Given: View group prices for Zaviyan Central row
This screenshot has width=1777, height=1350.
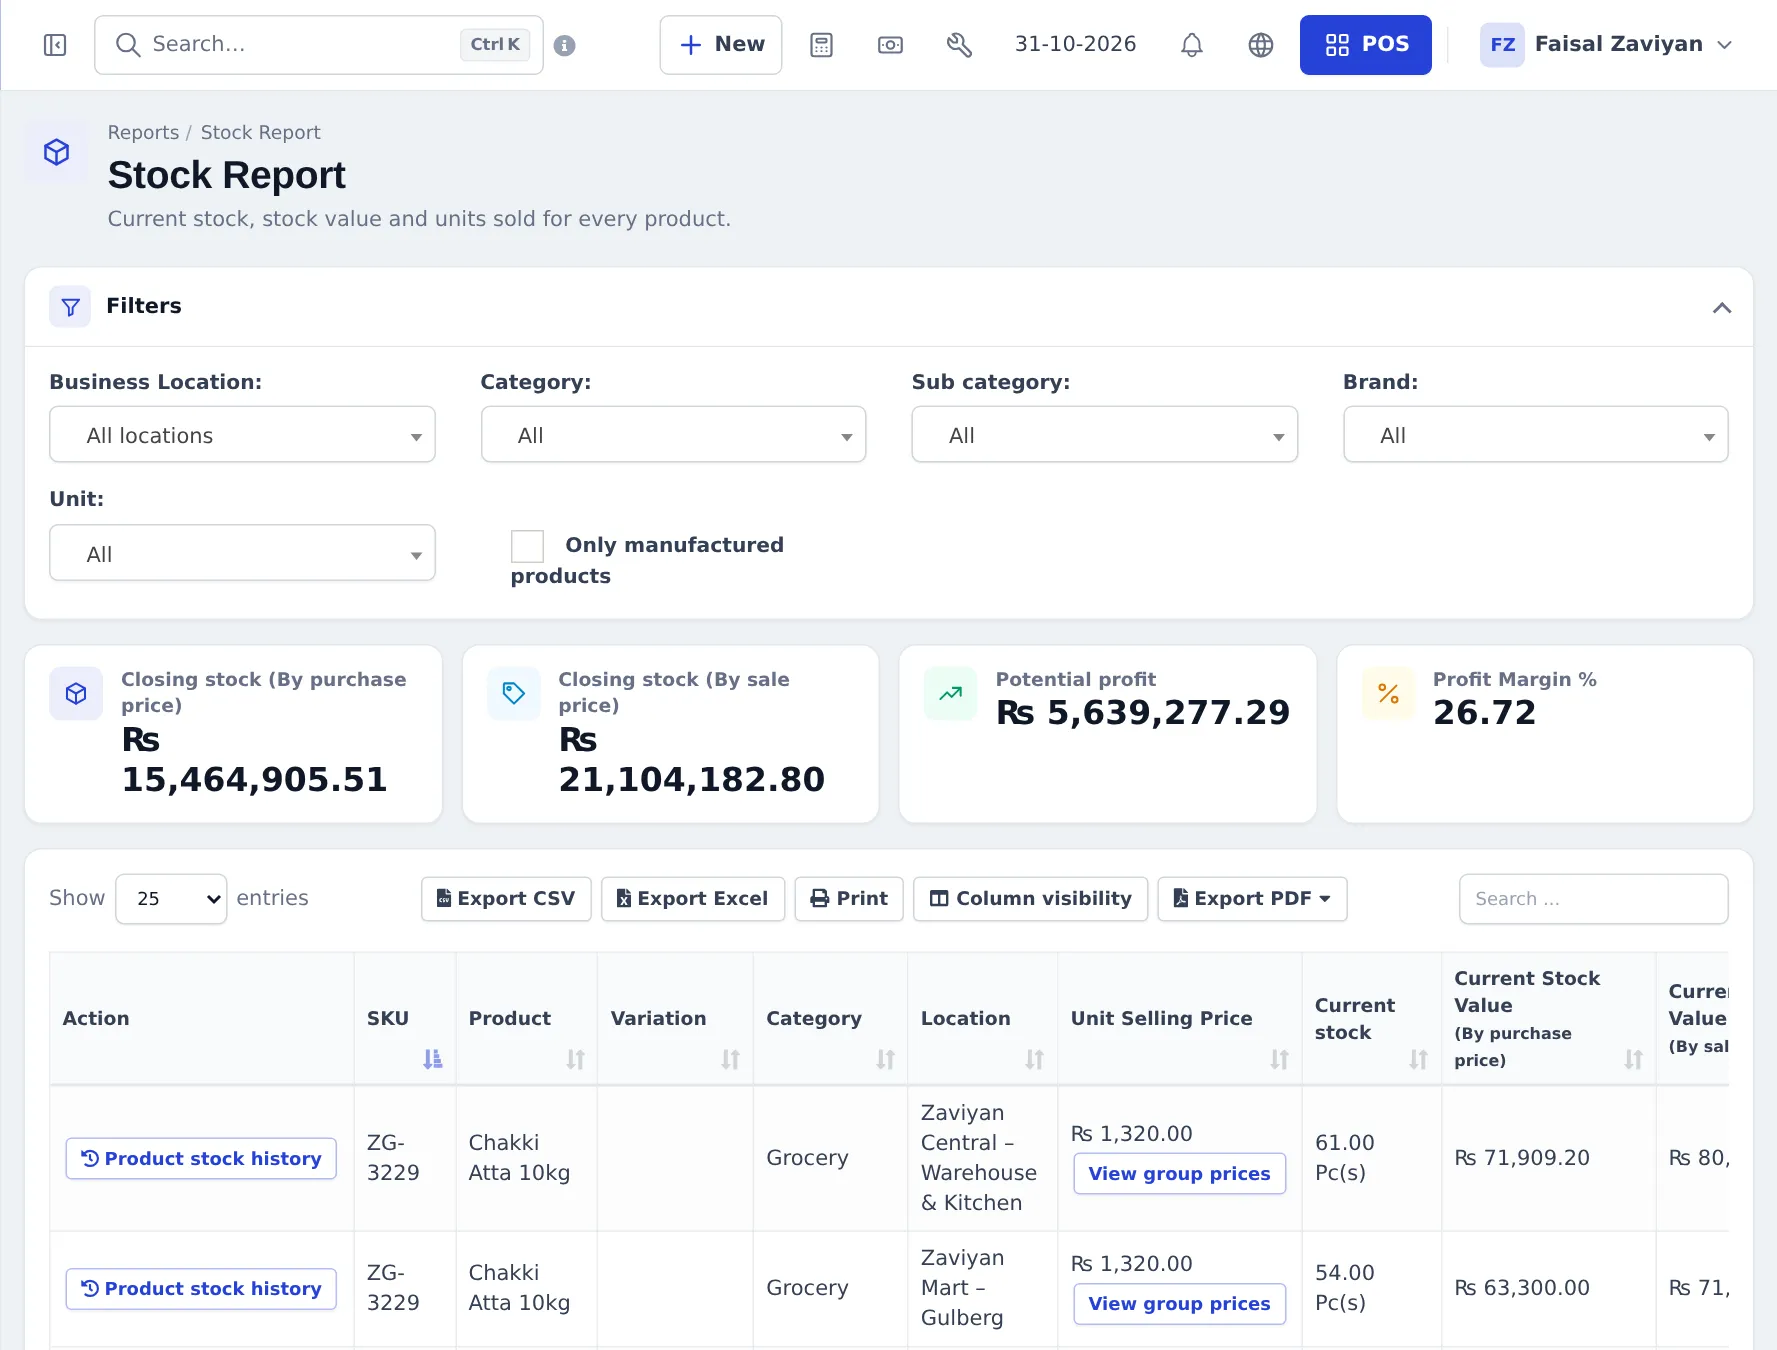Looking at the screenshot, I should pyautogui.click(x=1179, y=1173).
